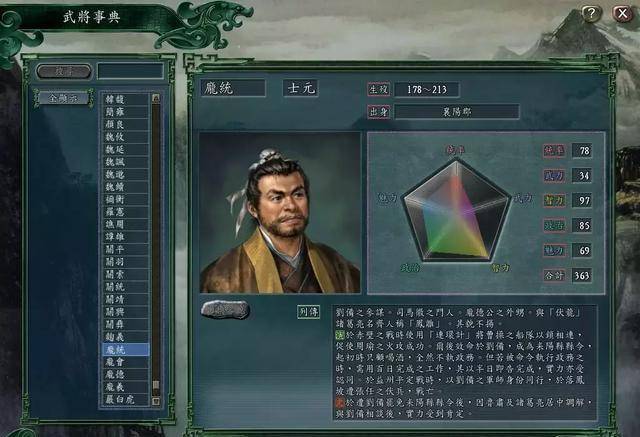Select 關平 in the officer list
Viewport: 640px width, 437px height.
[125, 249]
